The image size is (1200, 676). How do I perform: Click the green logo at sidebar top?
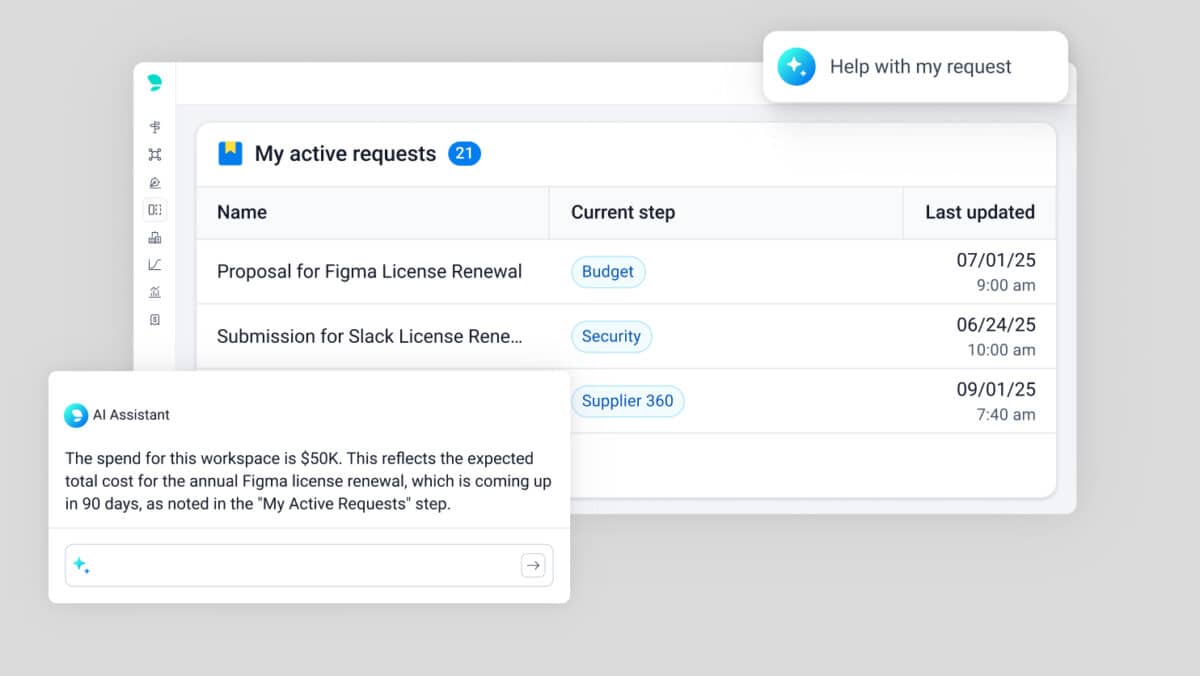click(154, 82)
